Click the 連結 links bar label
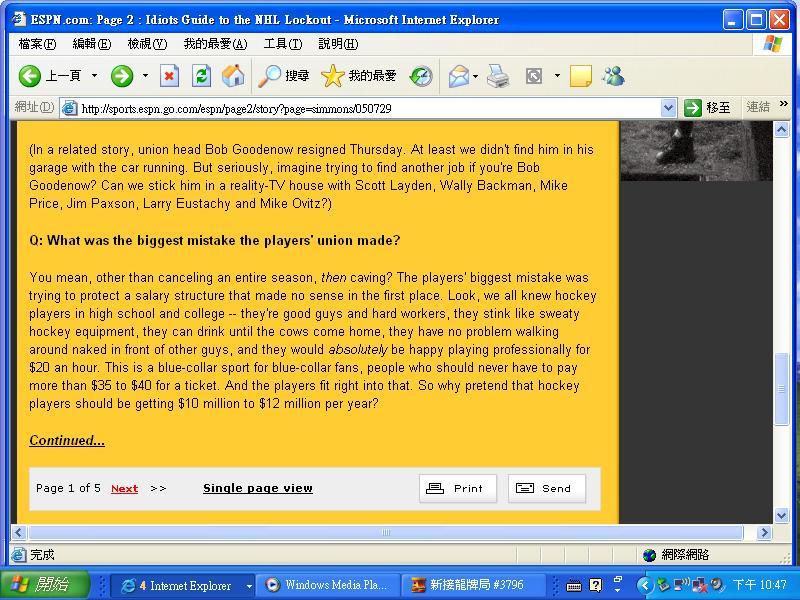 pos(758,107)
